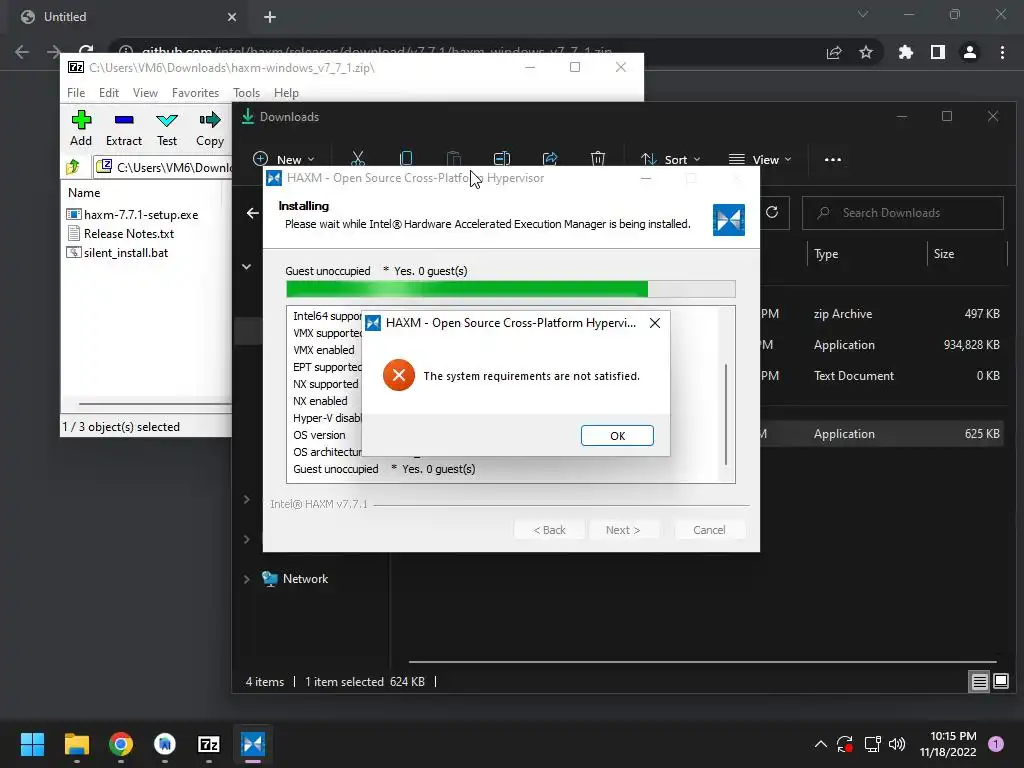Switch to details view icon in status bar
Screen dimensions: 1024x768
(x=979, y=682)
